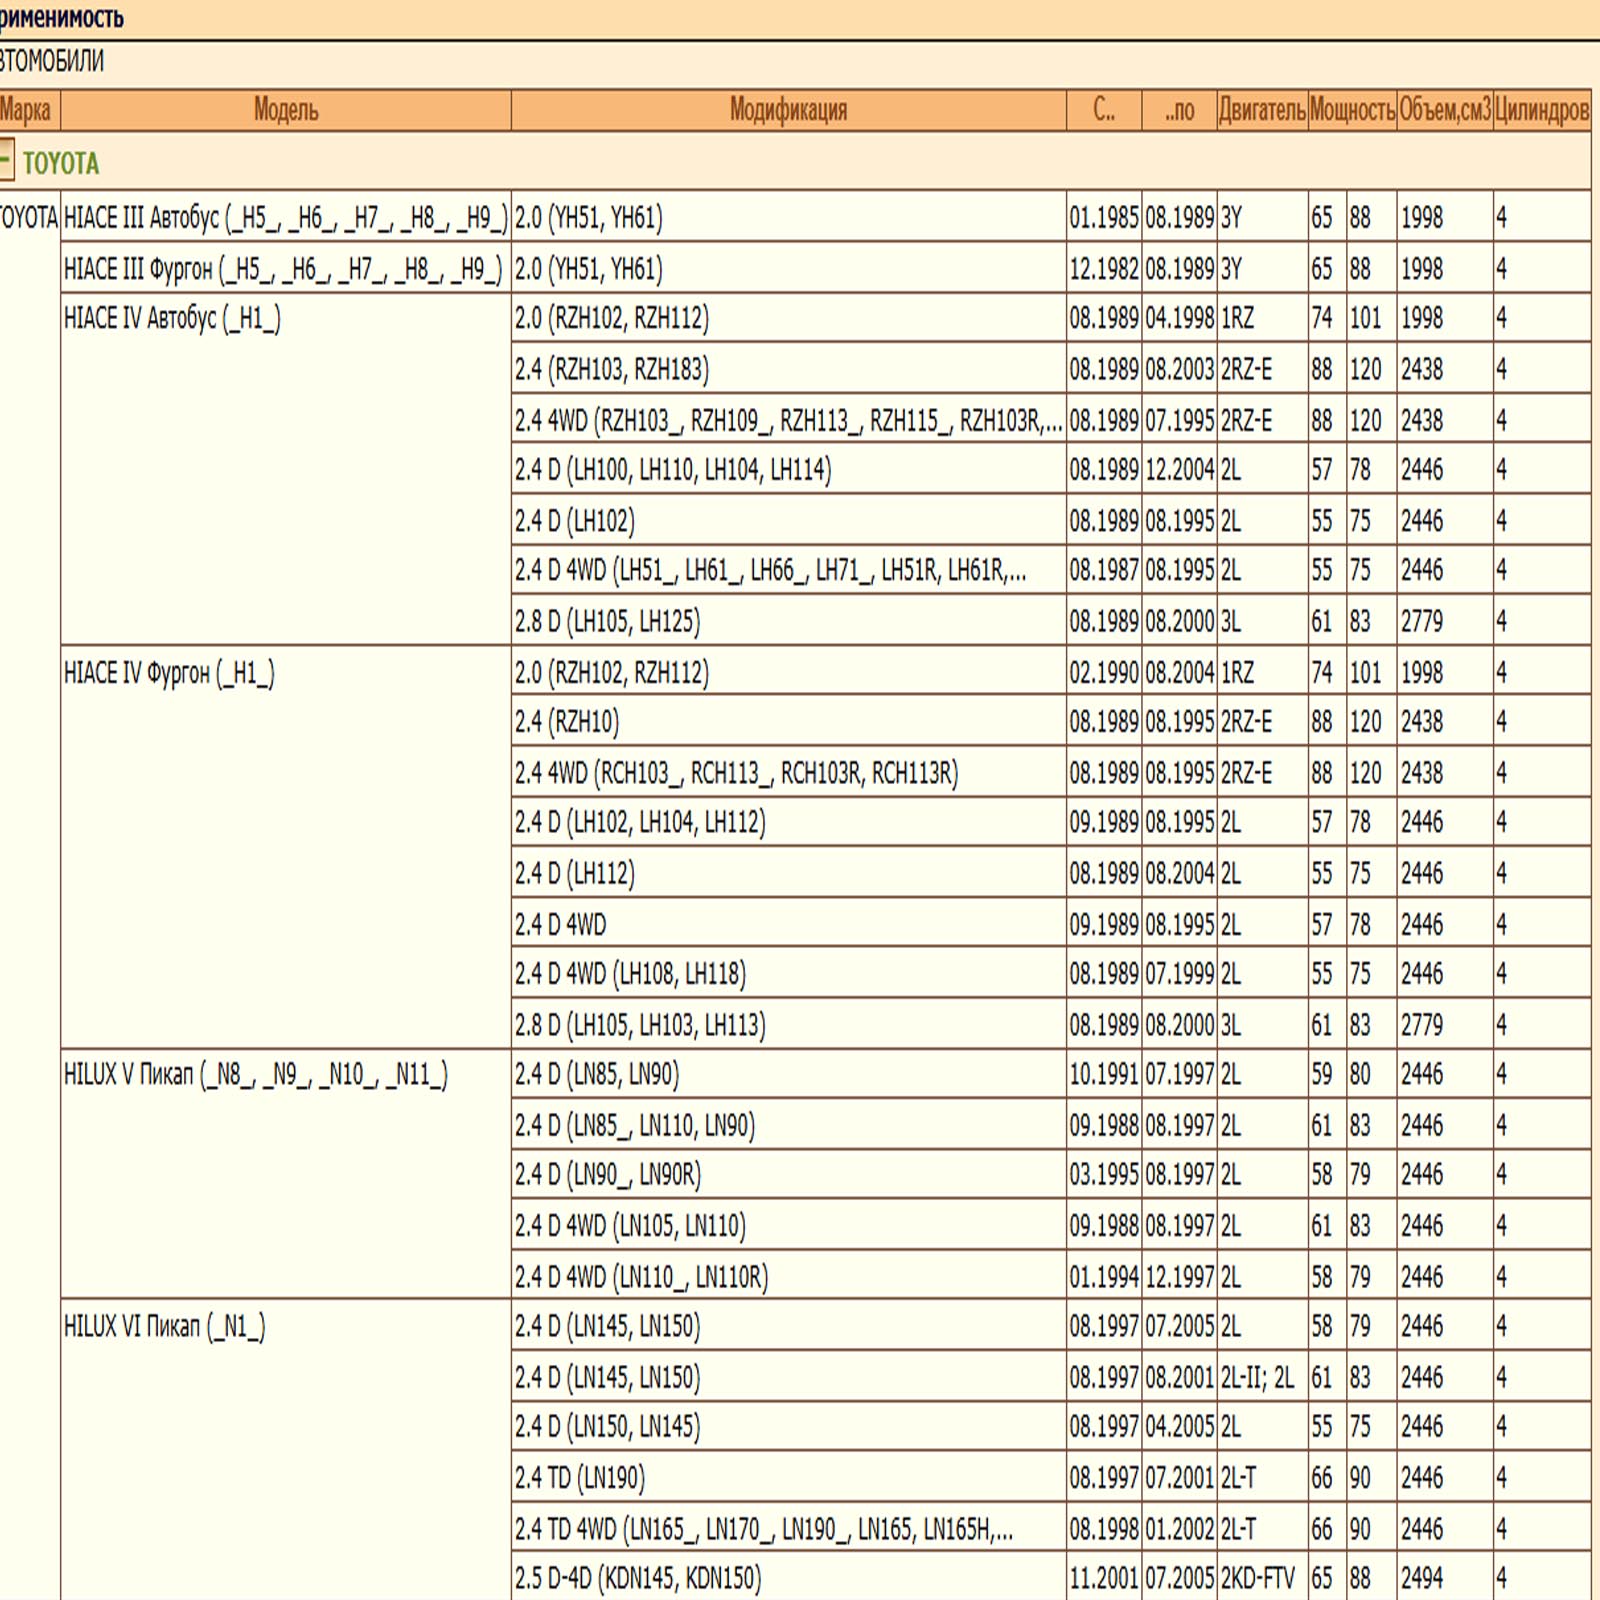
Task: Click the HIACE IV Автобус (_H1_) model
Action: pyautogui.click(x=172, y=319)
